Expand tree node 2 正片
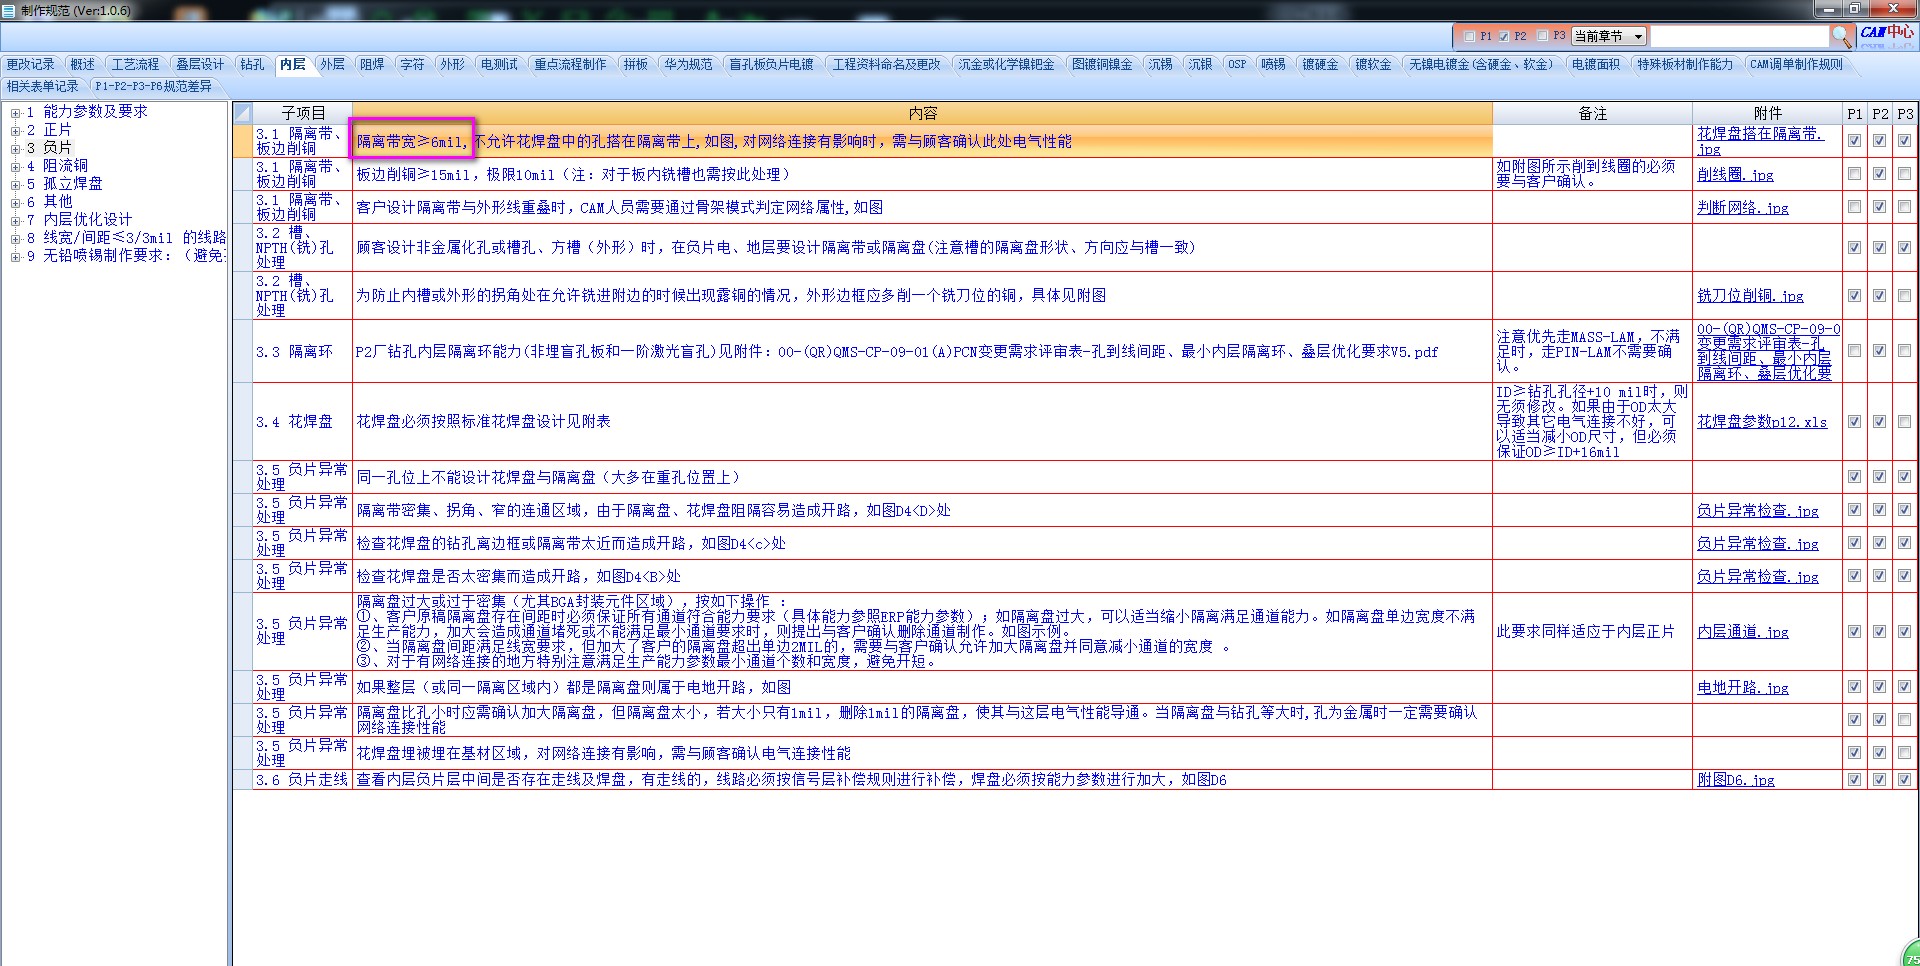The height and width of the screenshot is (966, 1920). click(x=16, y=130)
